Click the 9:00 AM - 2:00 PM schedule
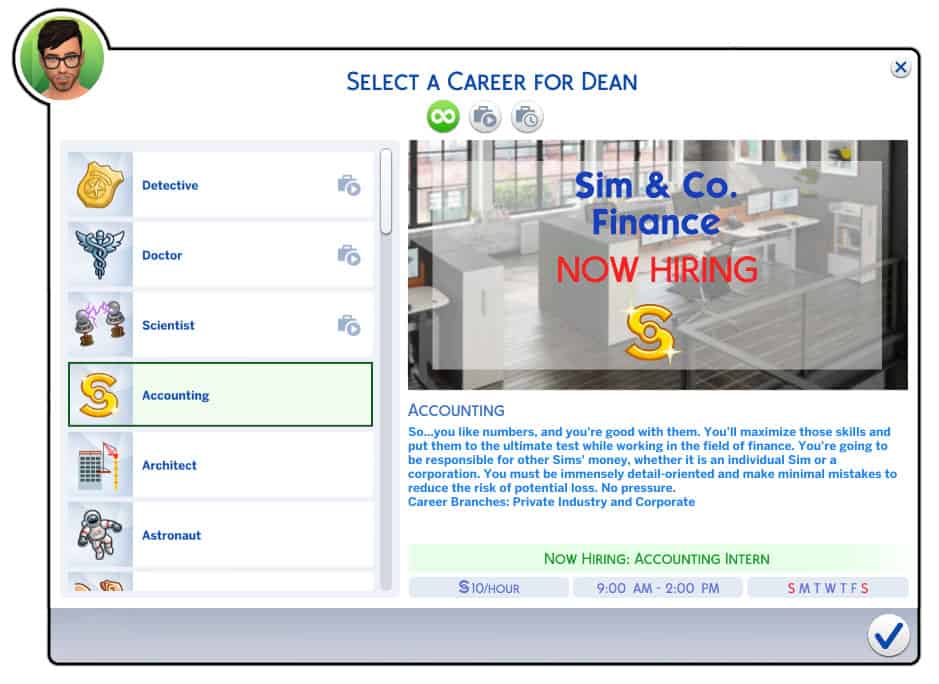Viewport: 939px width, 684px height. click(x=657, y=588)
